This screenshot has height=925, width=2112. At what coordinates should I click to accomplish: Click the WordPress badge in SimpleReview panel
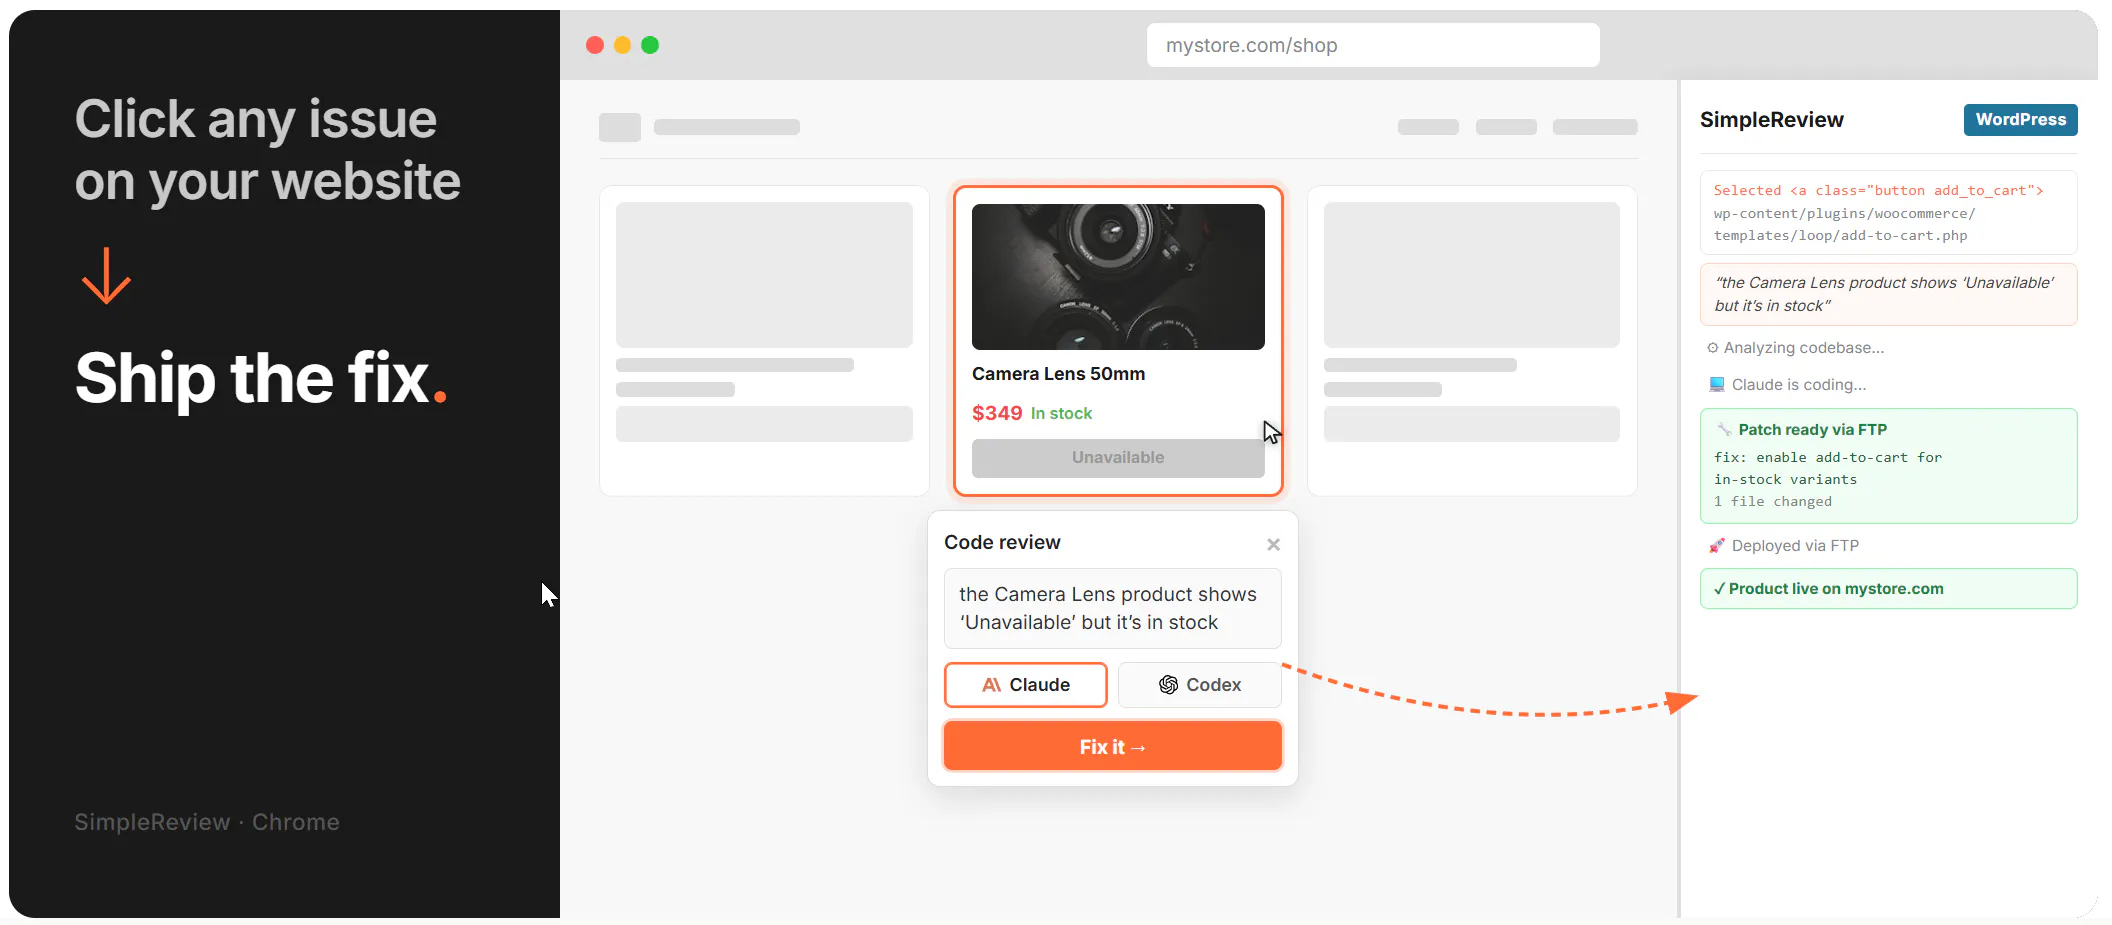[x=2020, y=120]
